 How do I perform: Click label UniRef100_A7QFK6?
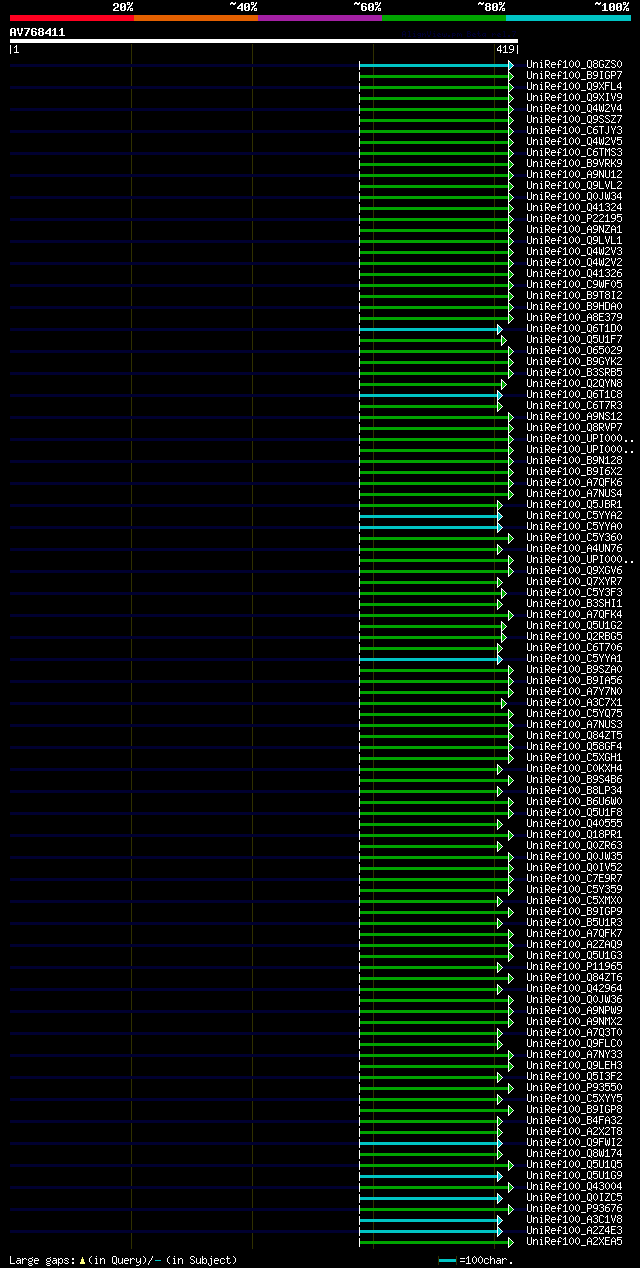(574, 482)
